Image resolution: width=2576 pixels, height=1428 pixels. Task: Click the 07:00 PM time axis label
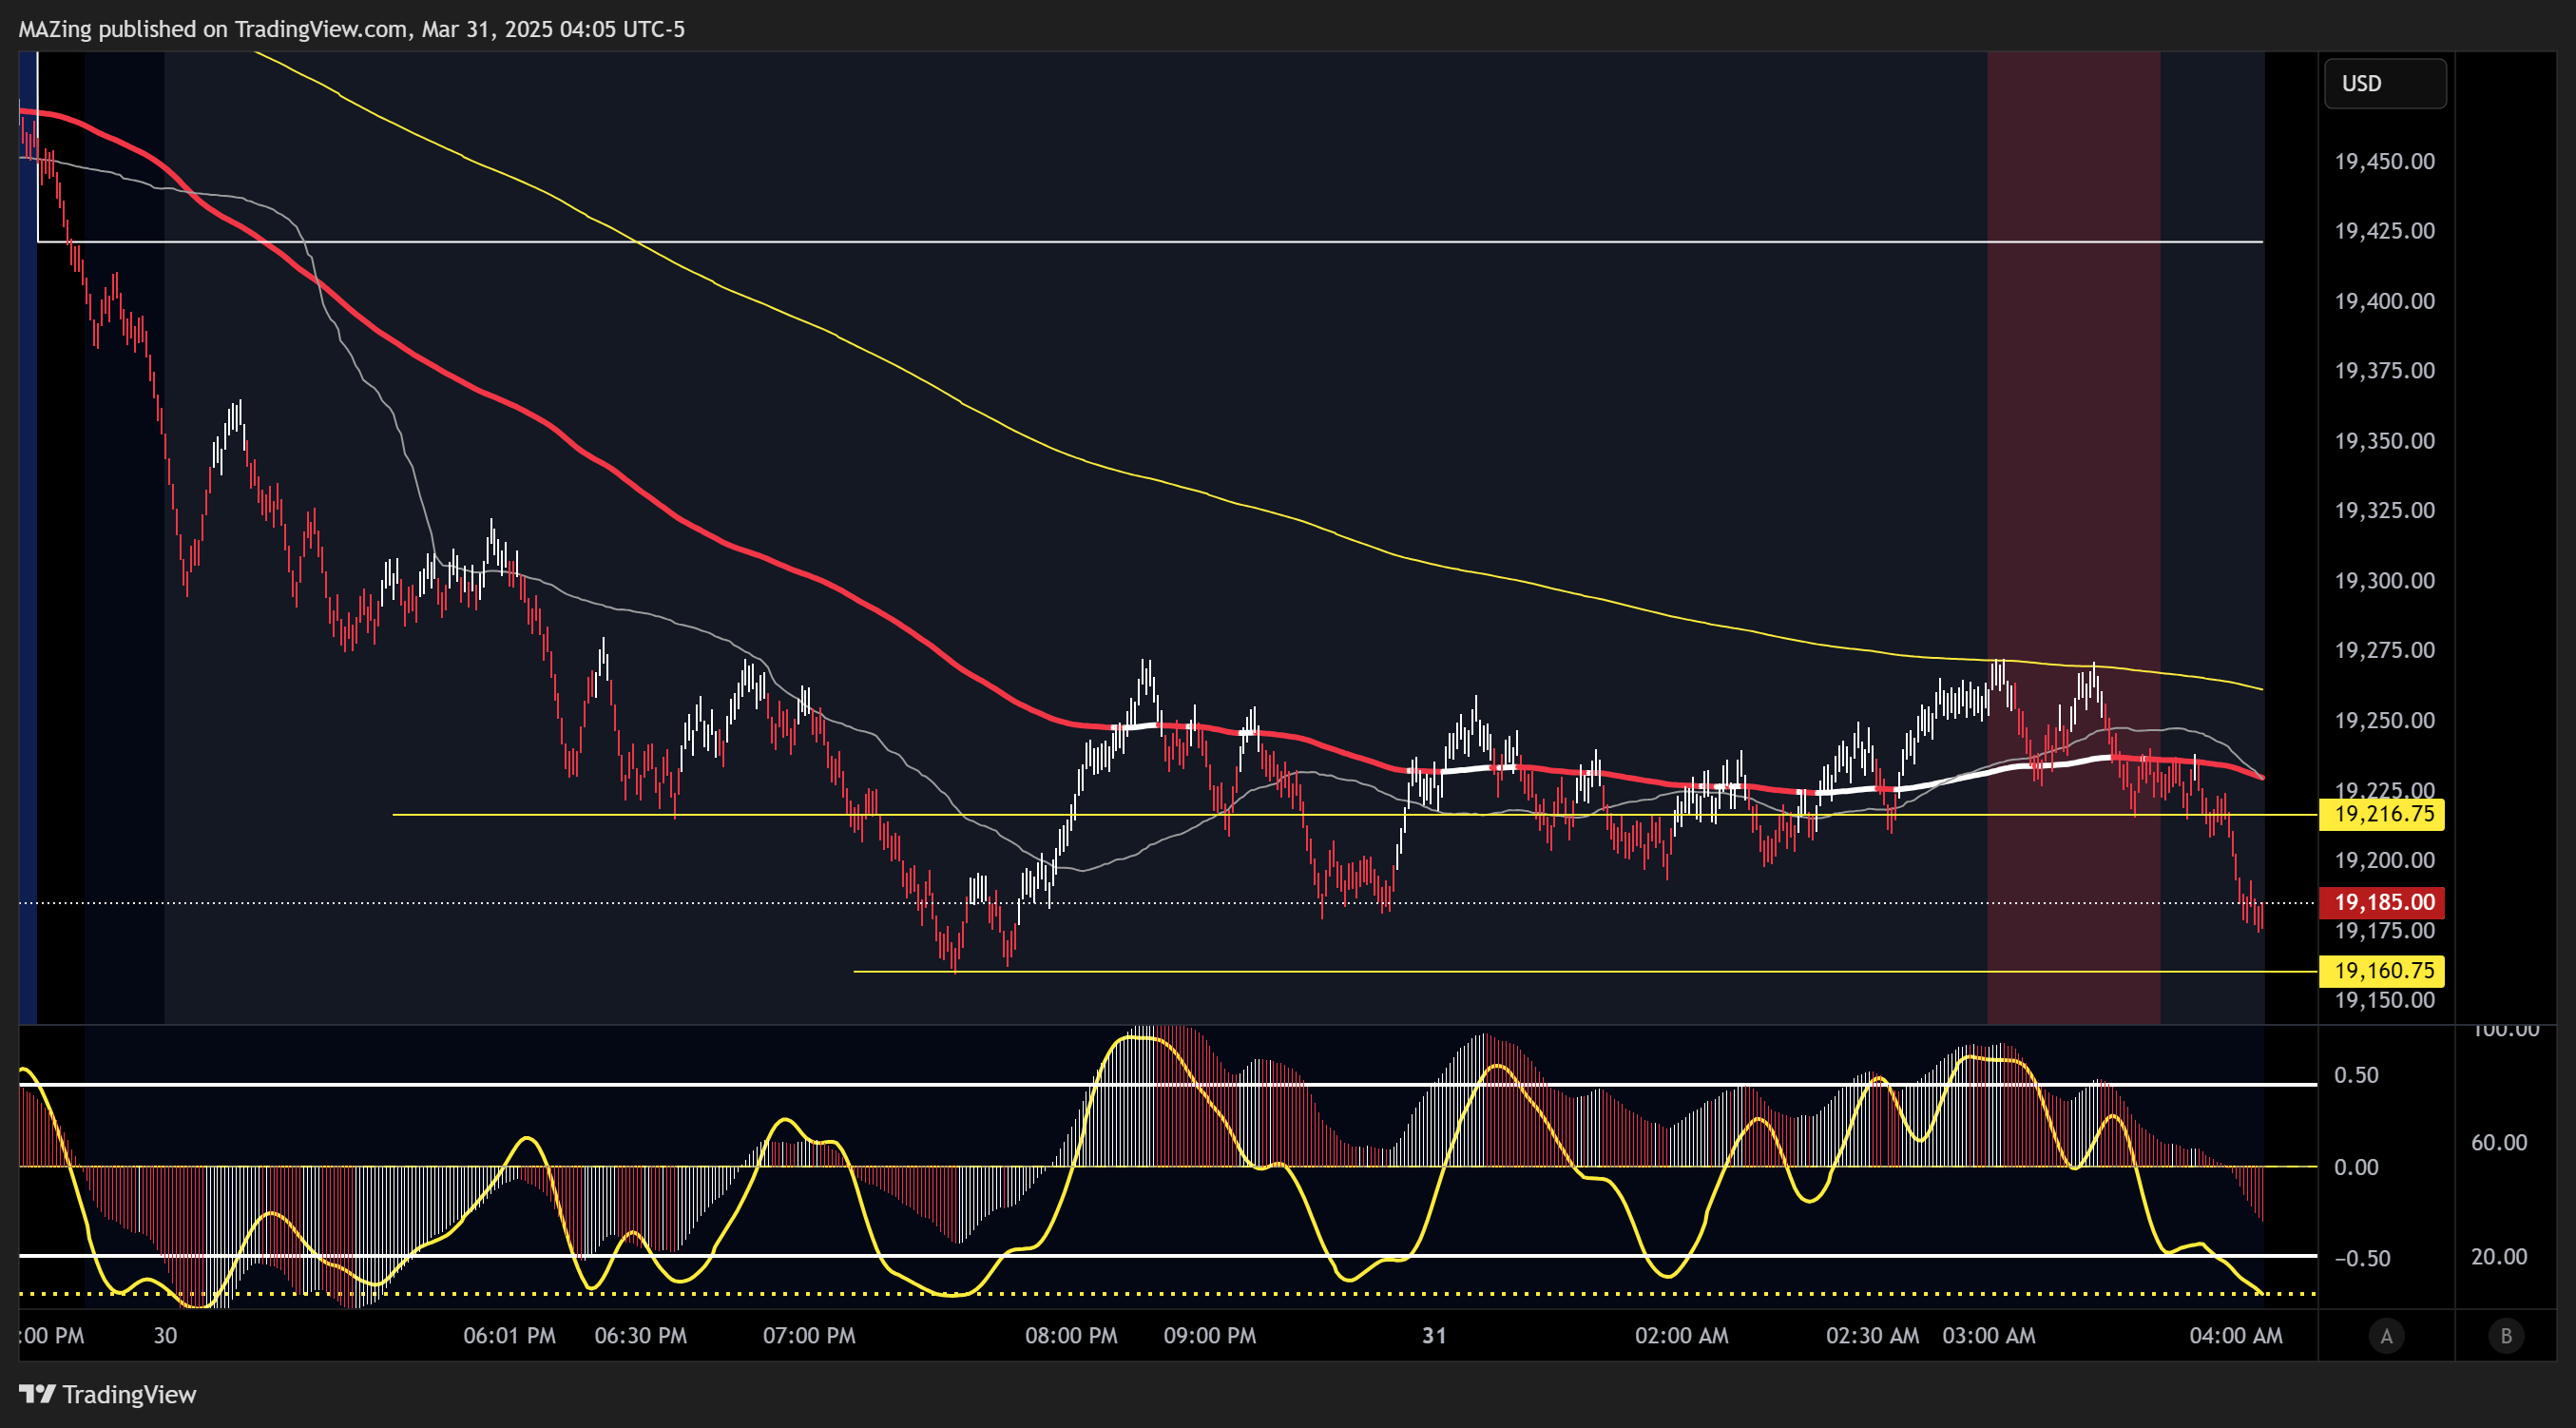pos(809,1336)
